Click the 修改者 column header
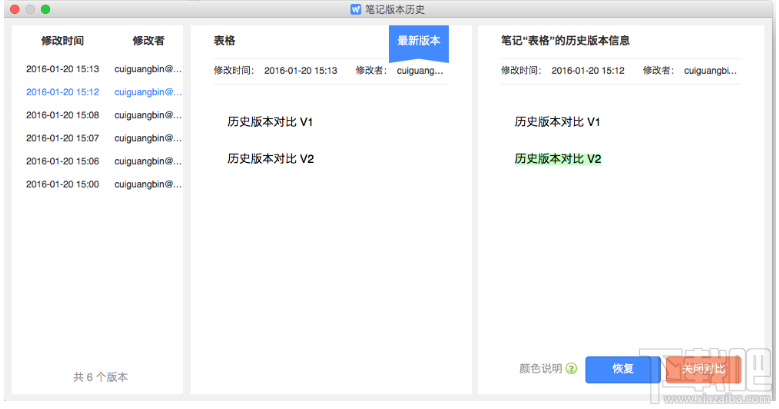This screenshot has height=409, width=779. coord(148,41)
